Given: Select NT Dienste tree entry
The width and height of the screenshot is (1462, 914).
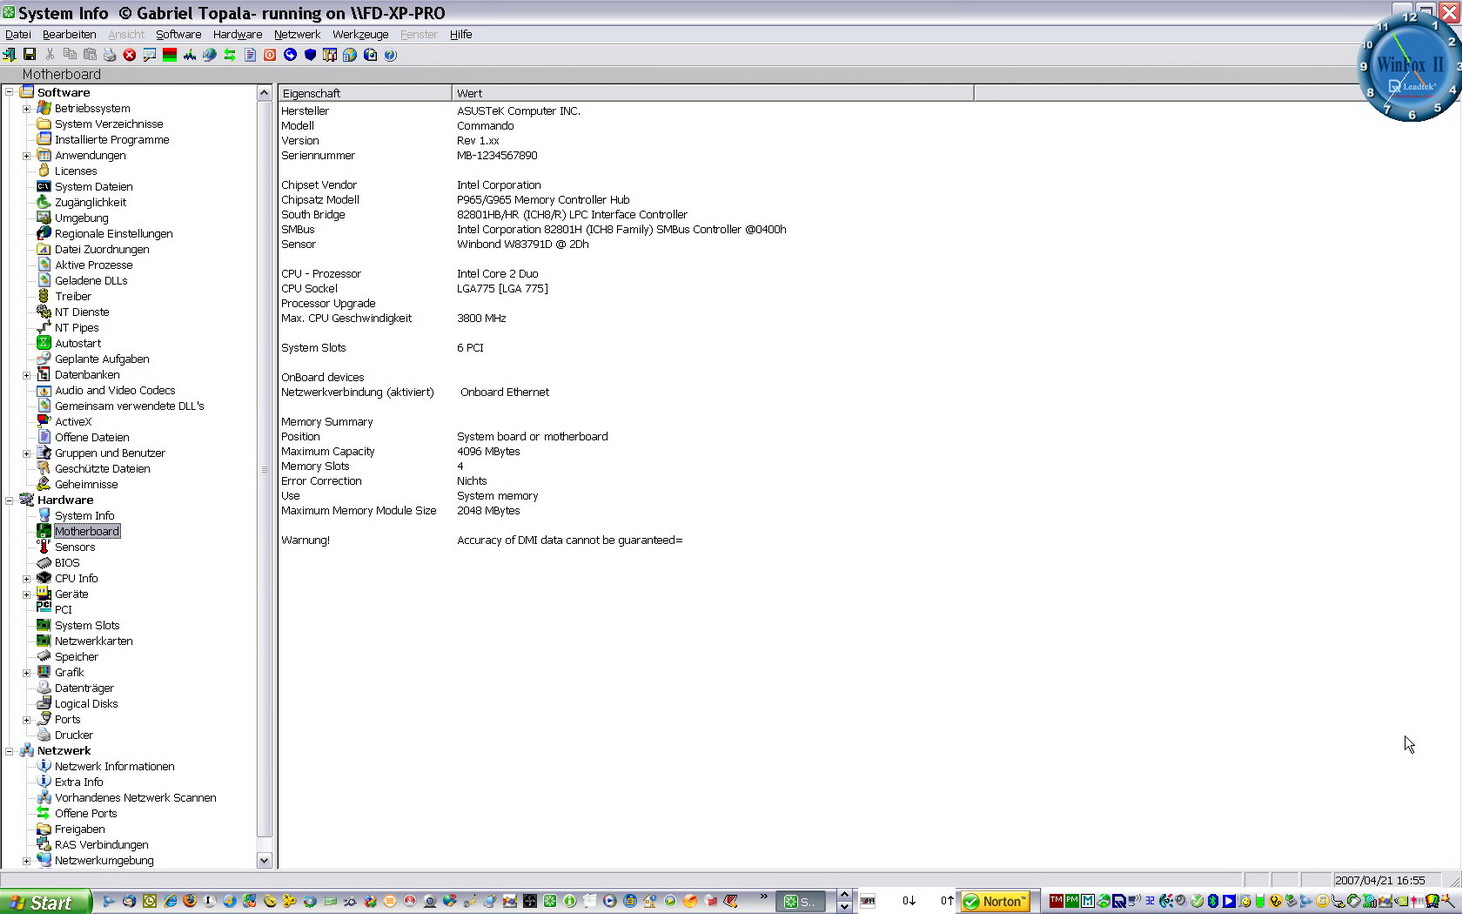Looking at the screenshot, I should coord(81,312).
